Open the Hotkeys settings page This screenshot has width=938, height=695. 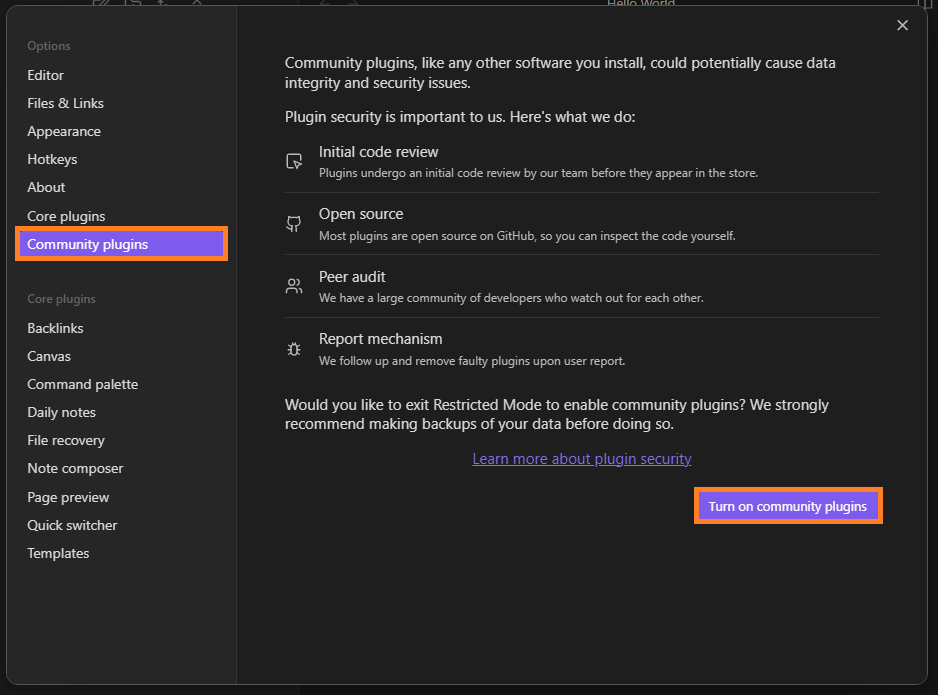click(x=52, y=159)
